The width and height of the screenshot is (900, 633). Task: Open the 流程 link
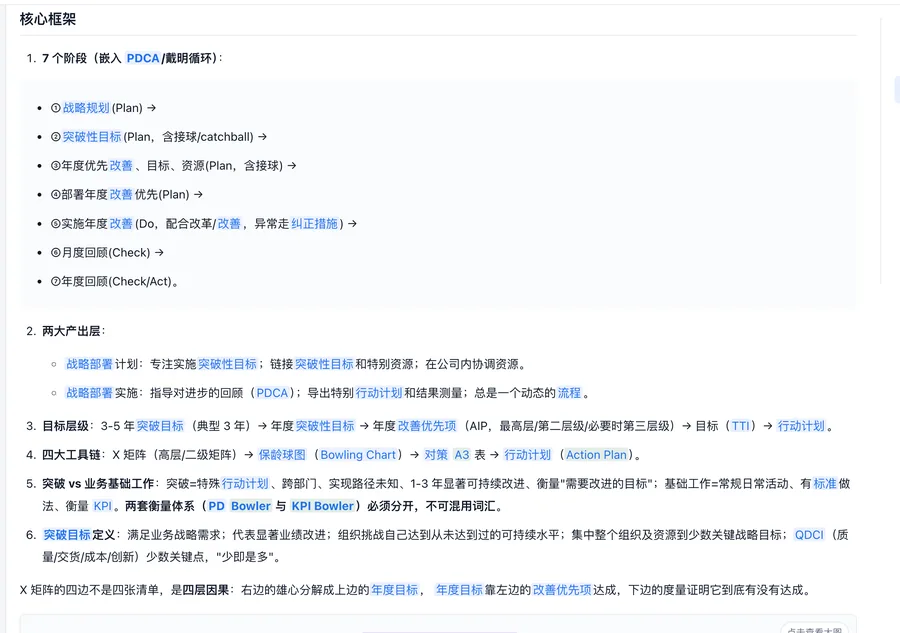pyautogui.click(x=569, y=393)
